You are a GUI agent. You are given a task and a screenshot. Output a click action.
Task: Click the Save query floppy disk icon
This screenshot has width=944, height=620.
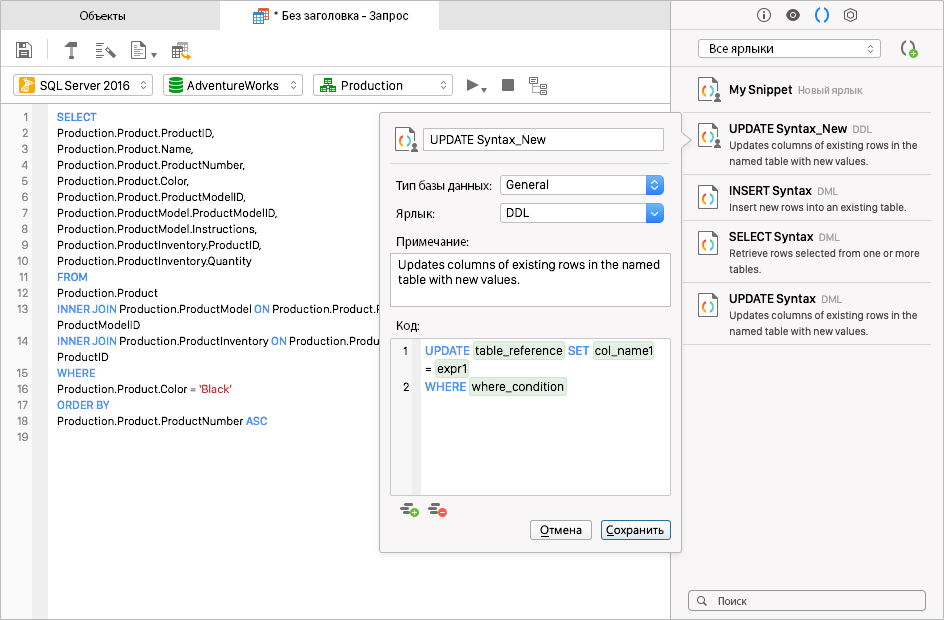tap(23, 50)
